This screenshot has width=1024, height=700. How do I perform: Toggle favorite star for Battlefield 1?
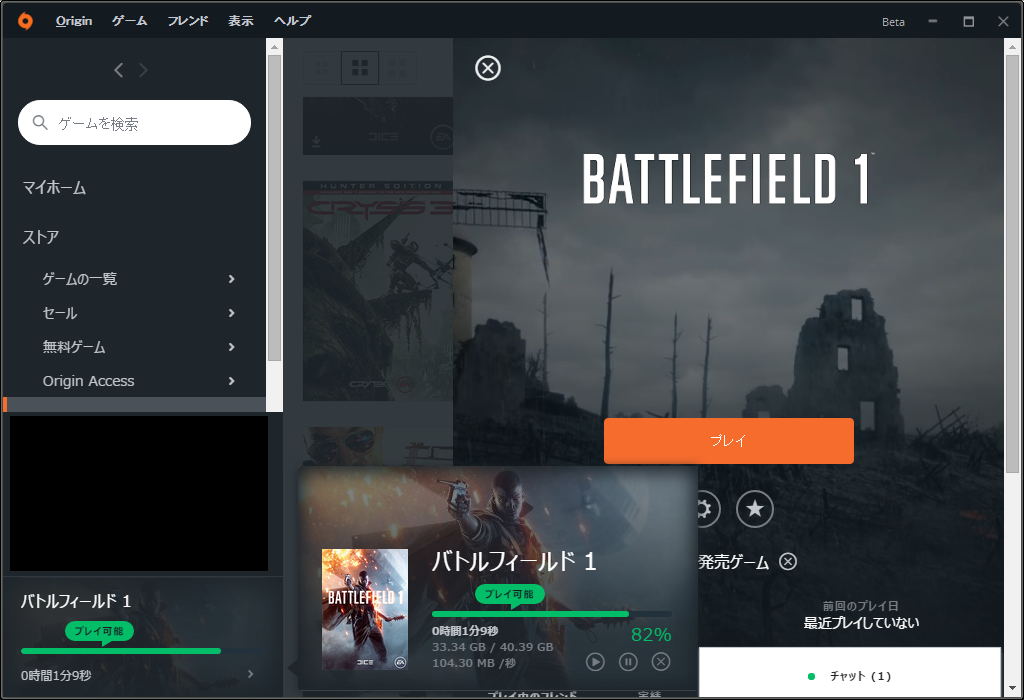click(x=755, y=509)
